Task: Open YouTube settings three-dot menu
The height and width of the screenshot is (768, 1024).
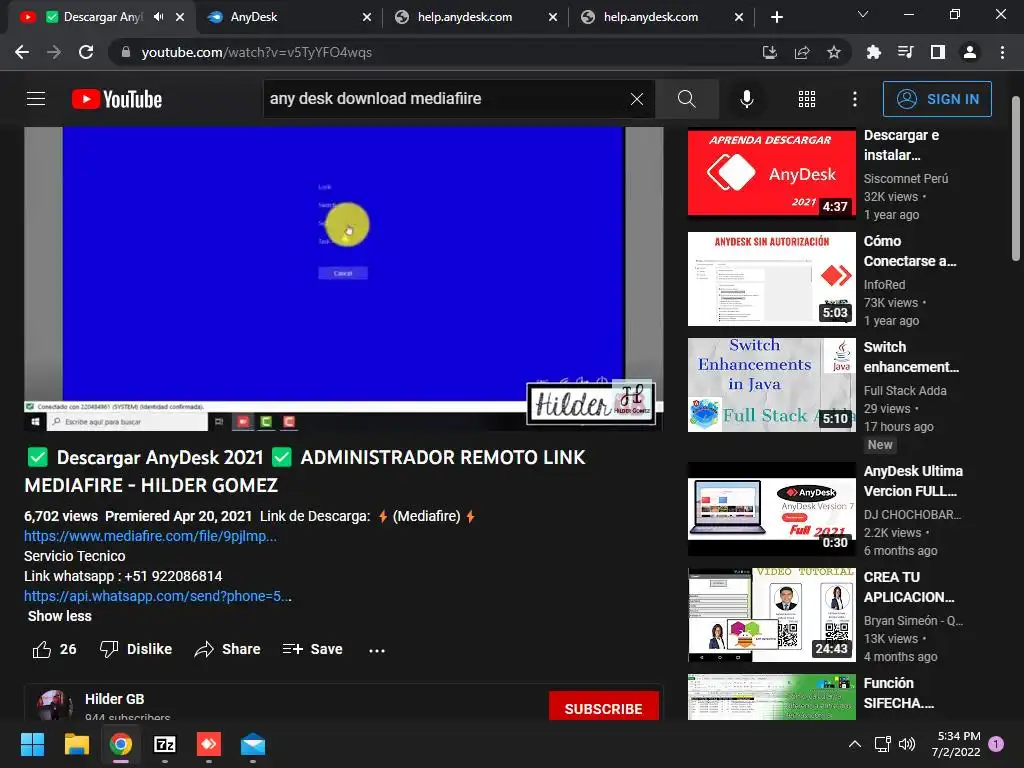Action: [x=855, y=99]
